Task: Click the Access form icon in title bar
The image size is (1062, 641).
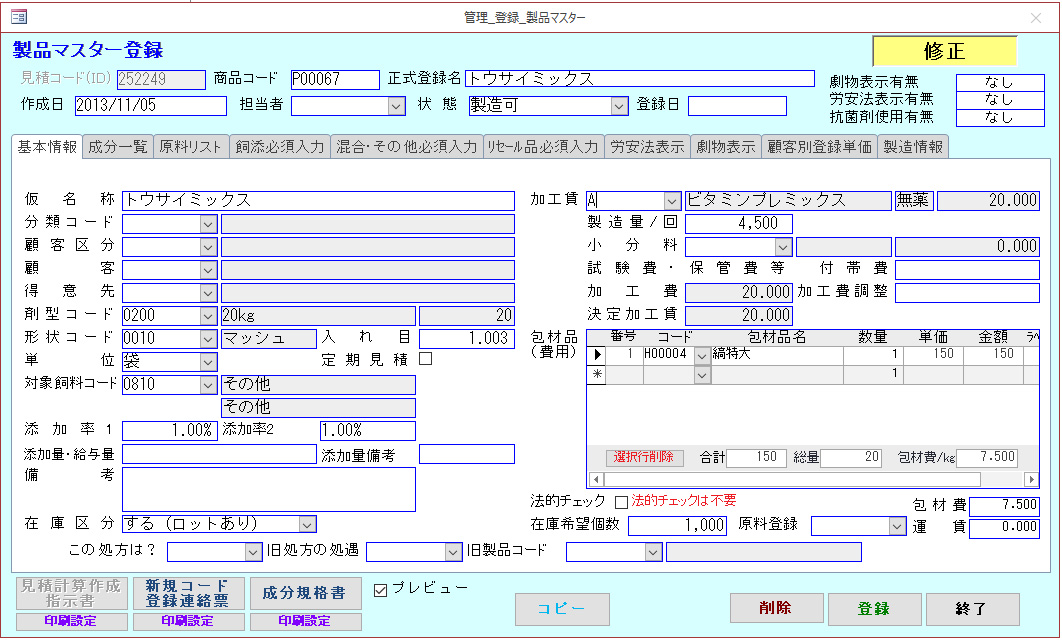Action: (x=18, y=17)
